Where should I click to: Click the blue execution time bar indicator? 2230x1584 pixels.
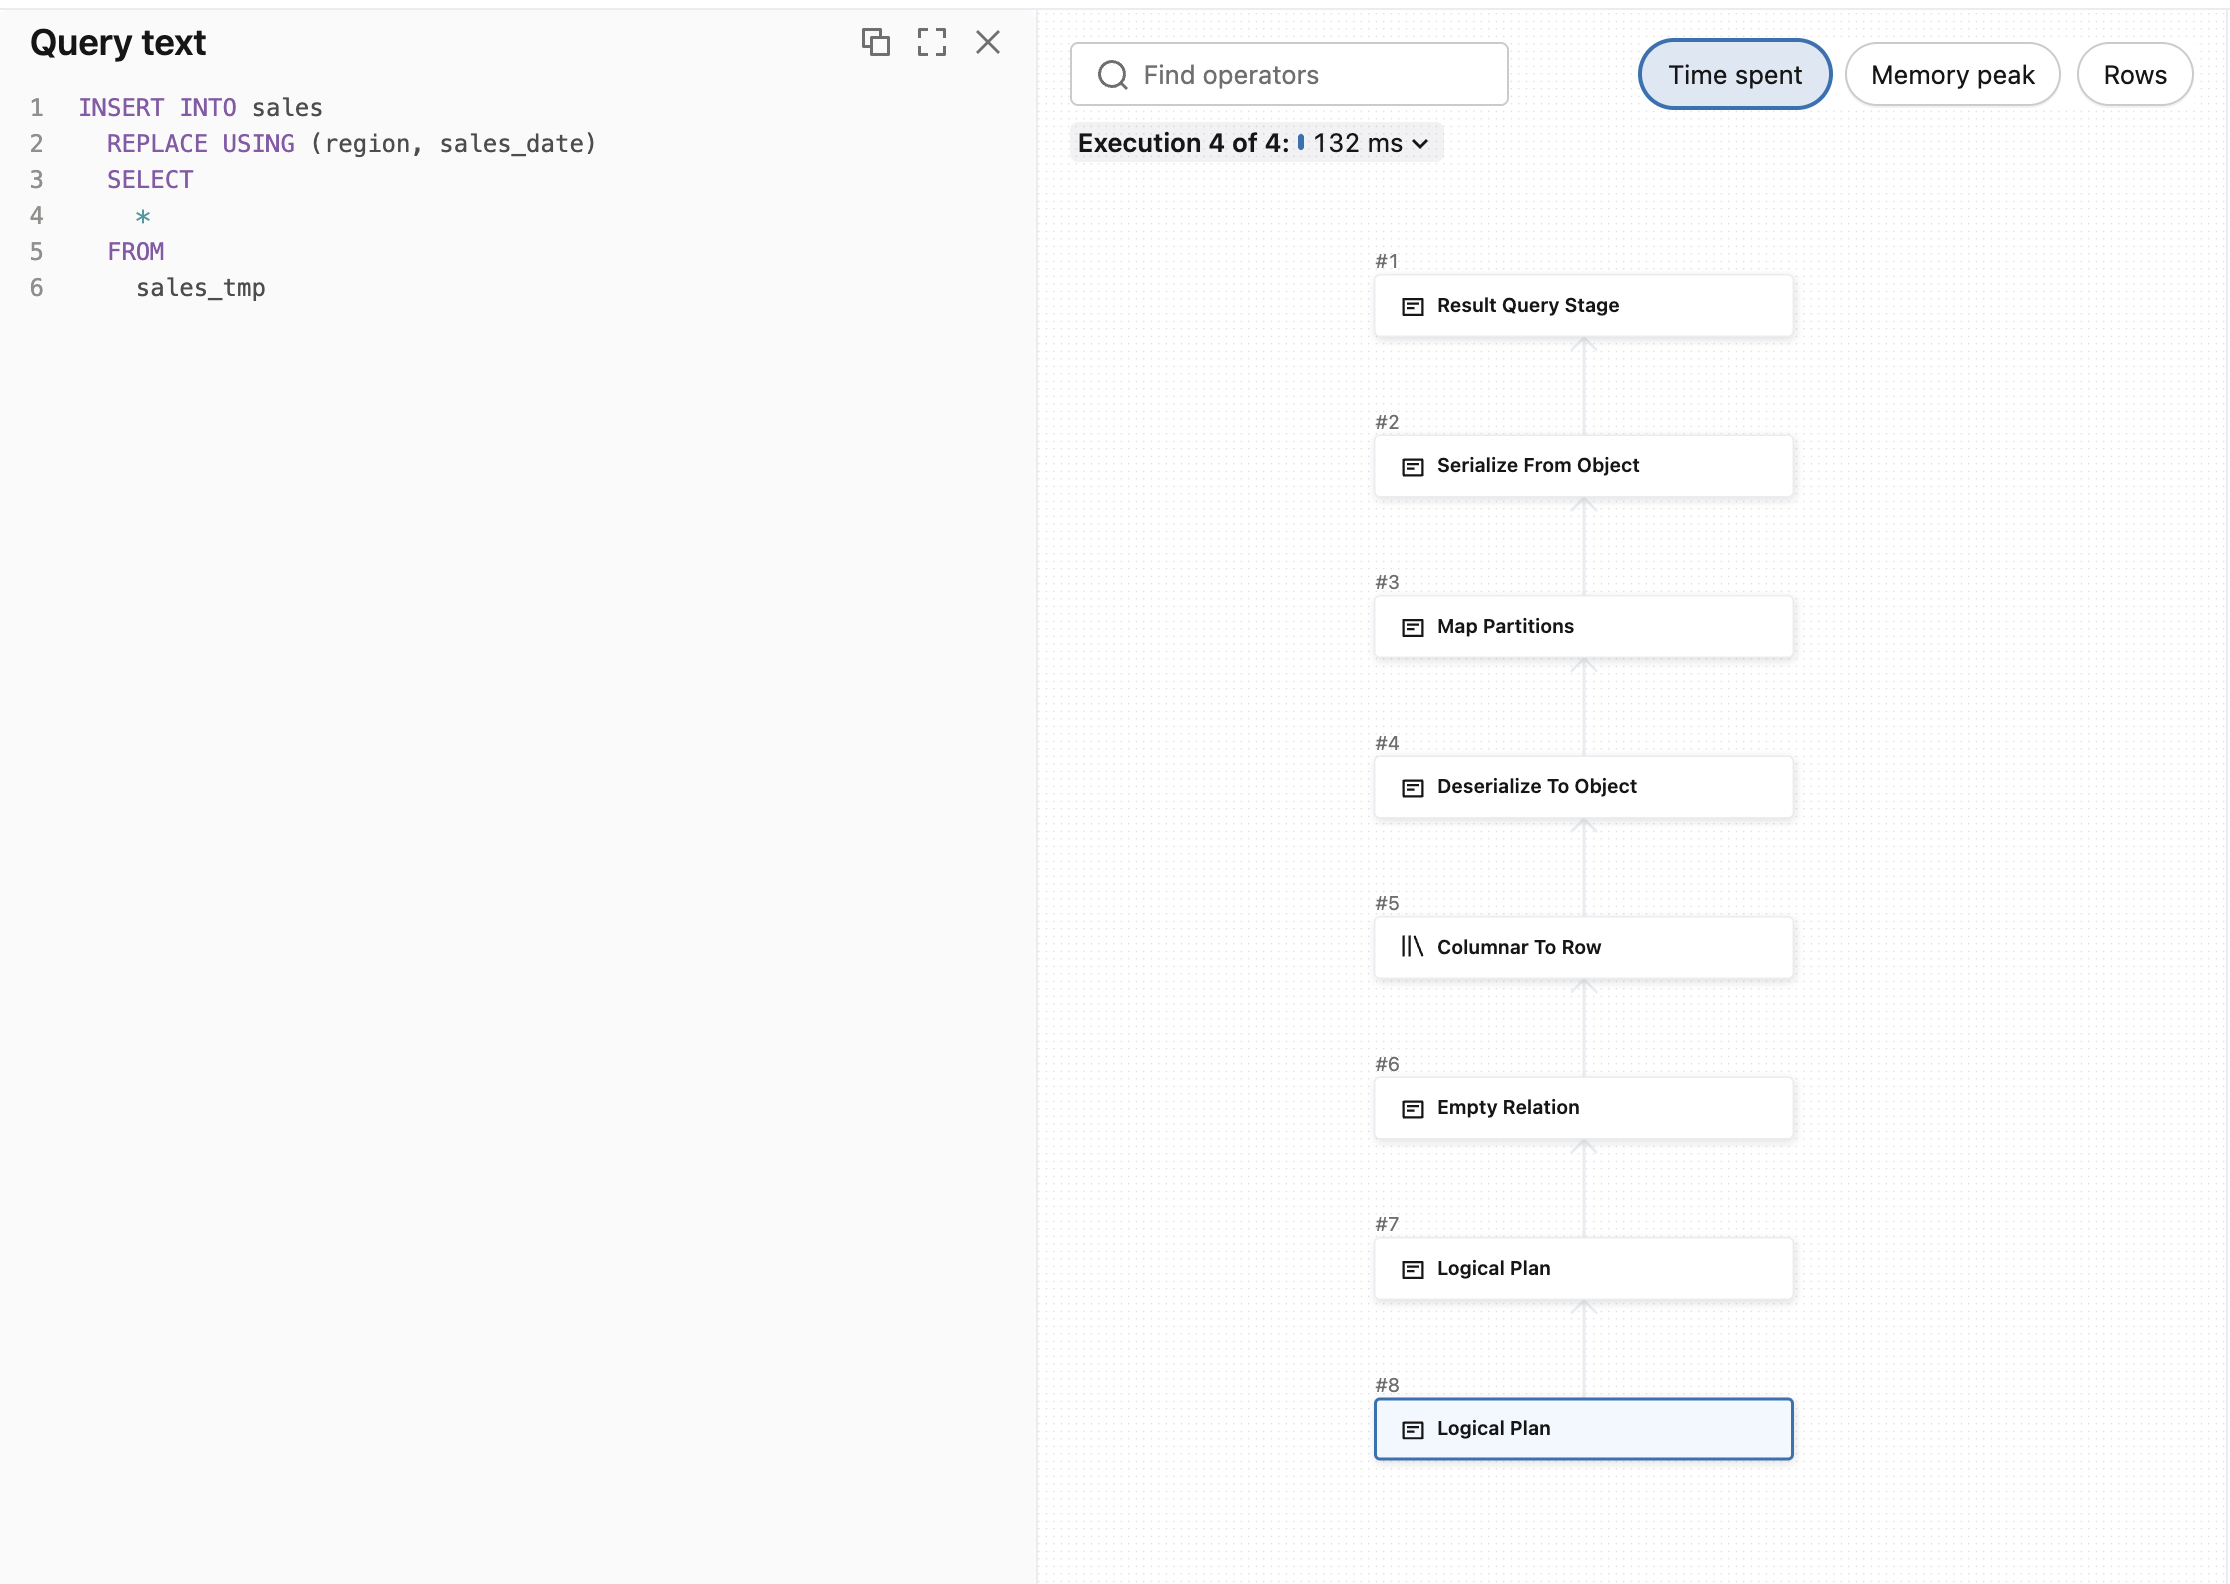(x=1300, y=143)
